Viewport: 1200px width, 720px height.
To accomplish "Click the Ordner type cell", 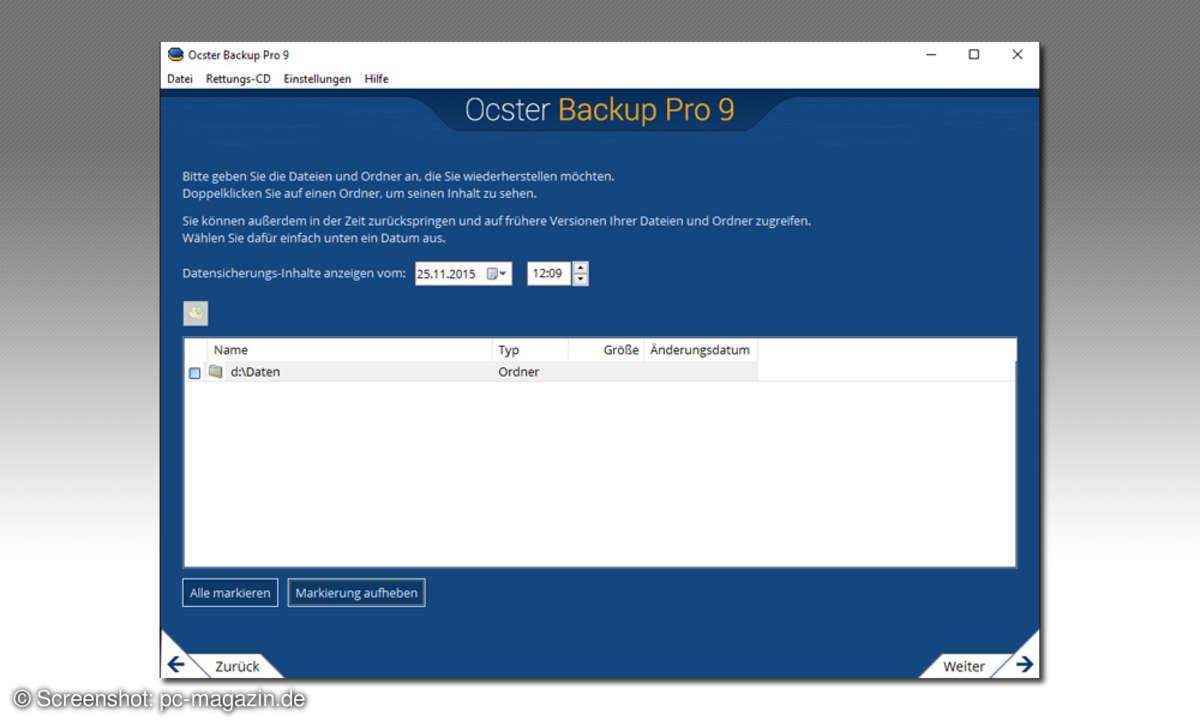I will (519, 372).
